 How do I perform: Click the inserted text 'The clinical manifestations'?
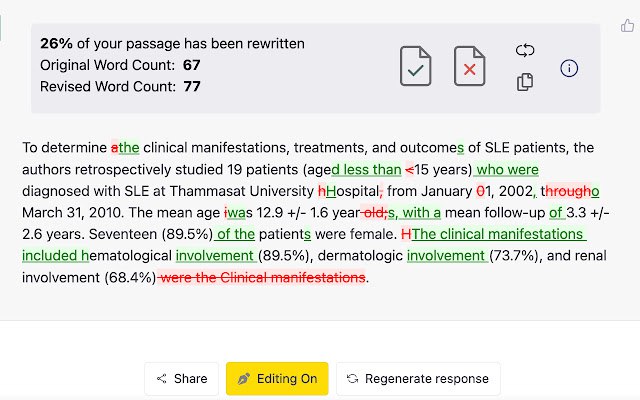click(x=498, y=234)
